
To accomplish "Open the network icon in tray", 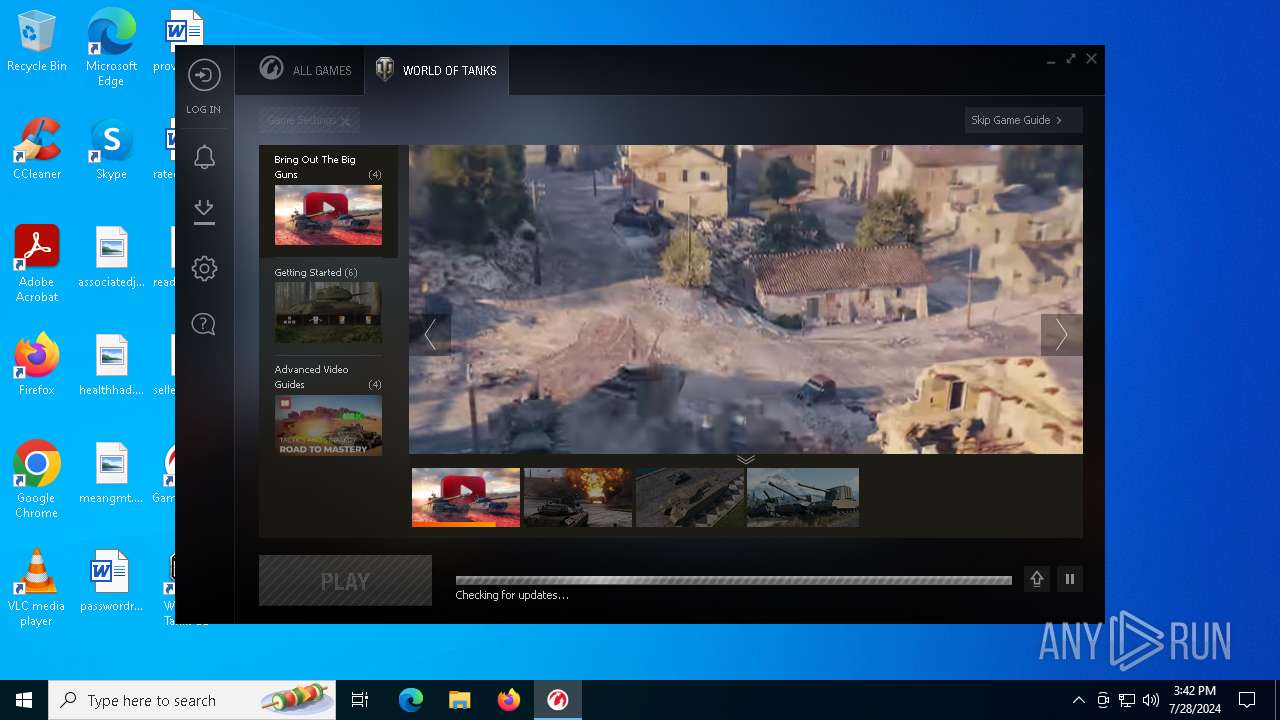I will [x=1127, y=700].
